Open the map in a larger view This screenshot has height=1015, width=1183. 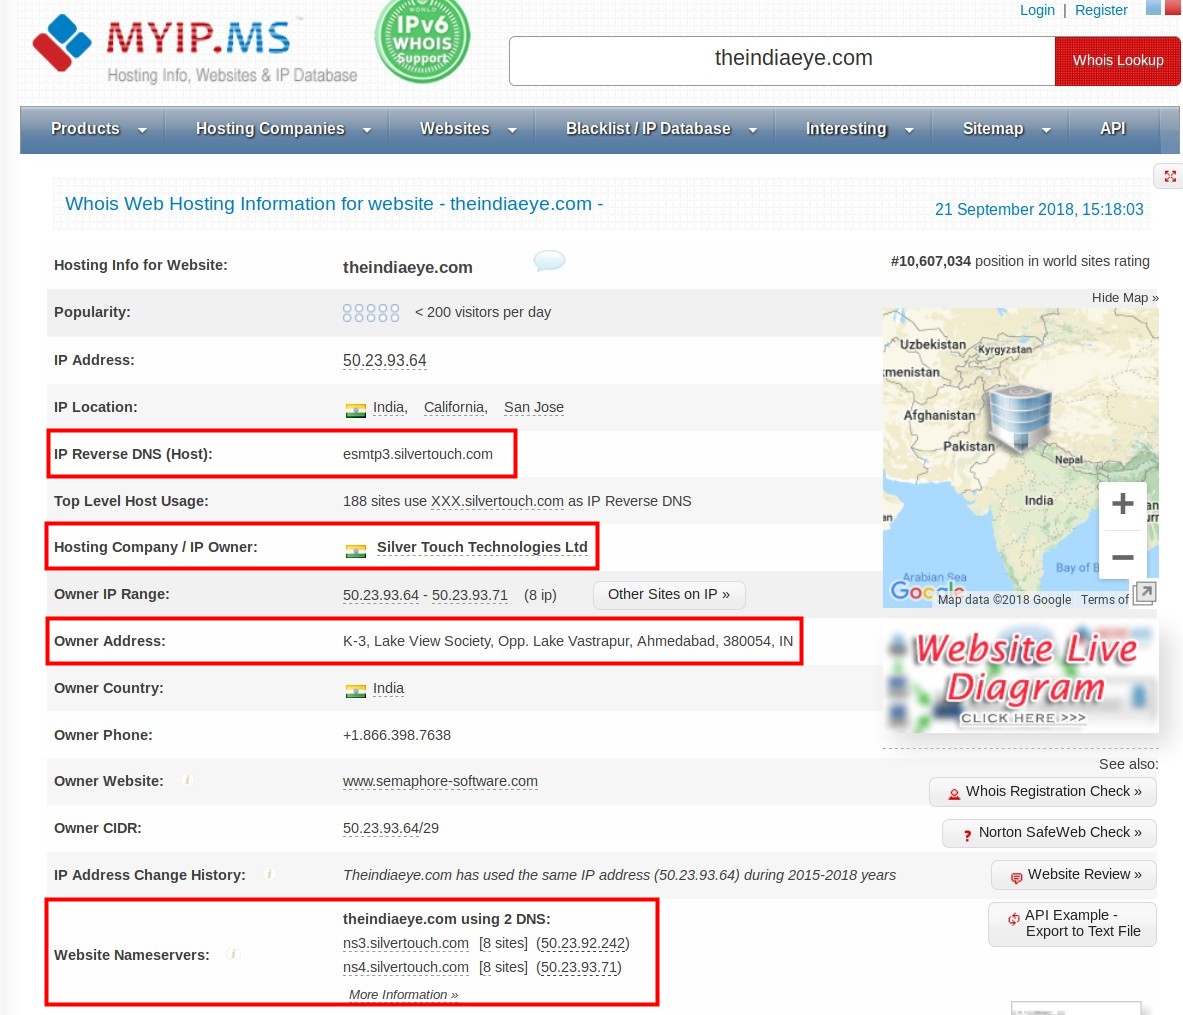pyautogui.click(x=1144, y=593)
